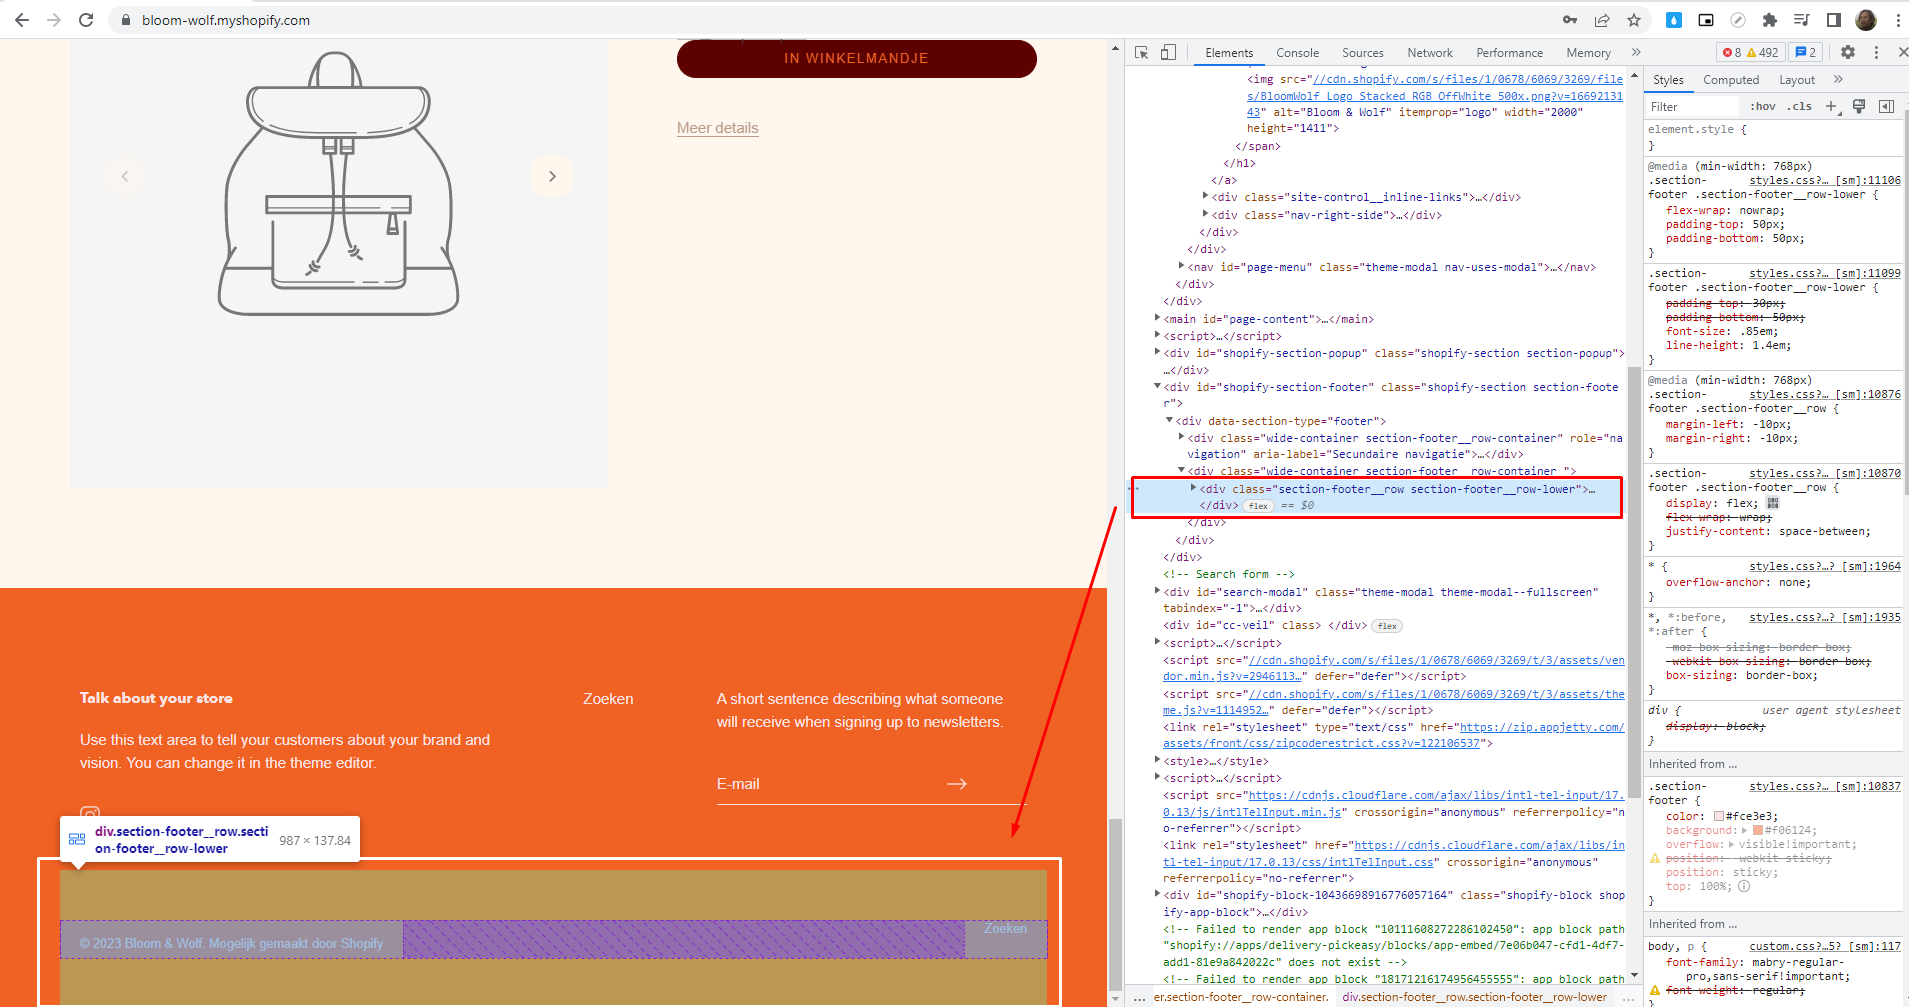Bookmark this page with the star icon
The height and width of the screenshot is (1007, 1909).
point(1634,20)
